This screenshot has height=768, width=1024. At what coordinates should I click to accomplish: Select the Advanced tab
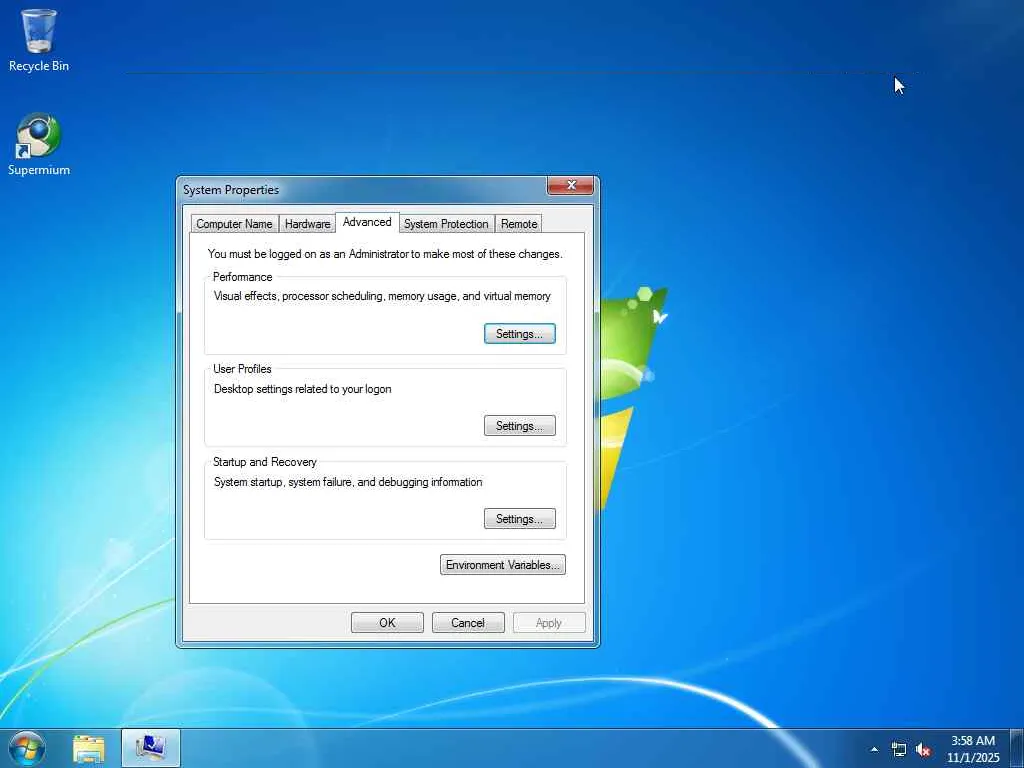coord(367,222)
